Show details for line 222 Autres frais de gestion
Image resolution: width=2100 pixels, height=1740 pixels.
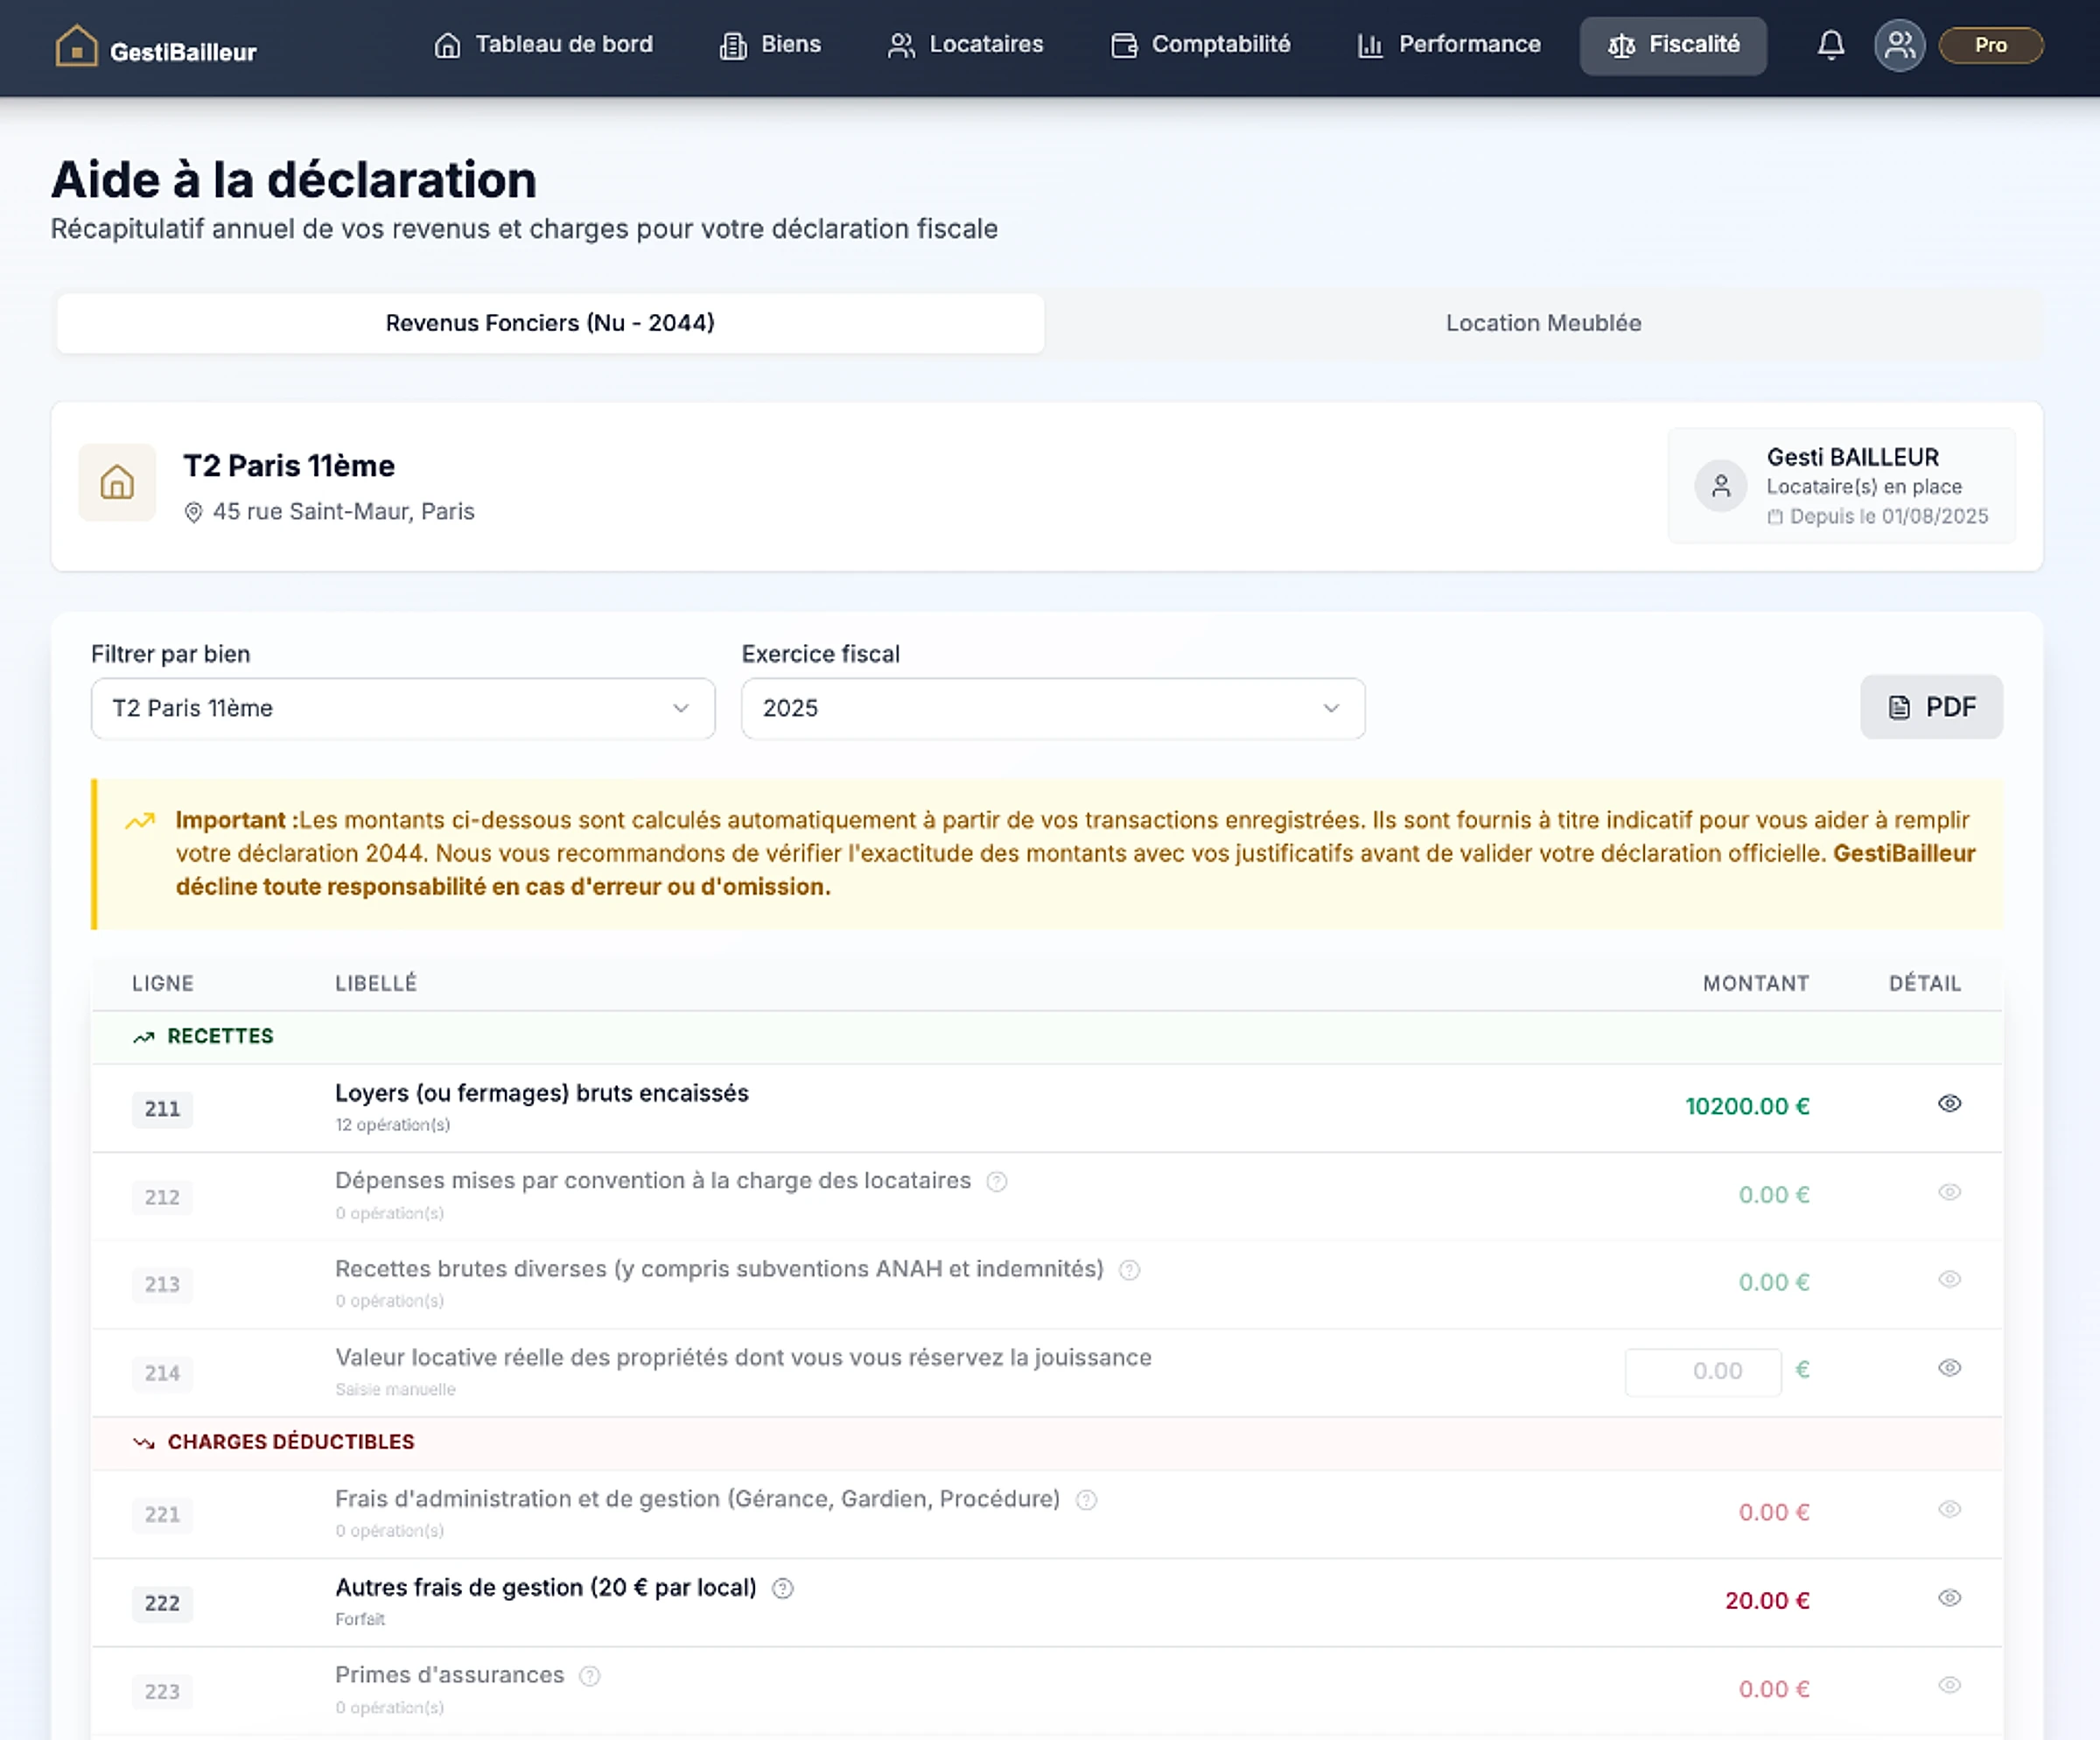[1949, 1598]
